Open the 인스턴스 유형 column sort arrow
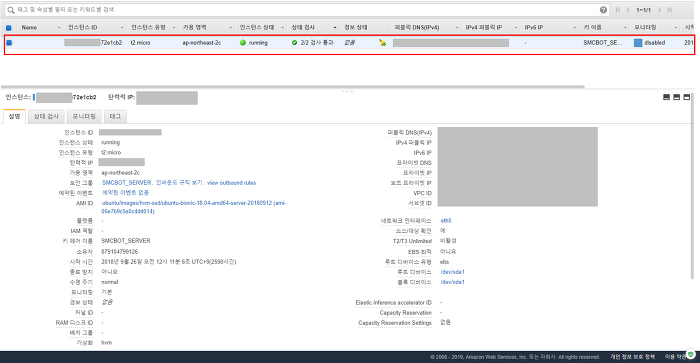Image resolution: width=700 pixels, height=363 pixels. tap(174, 28)
